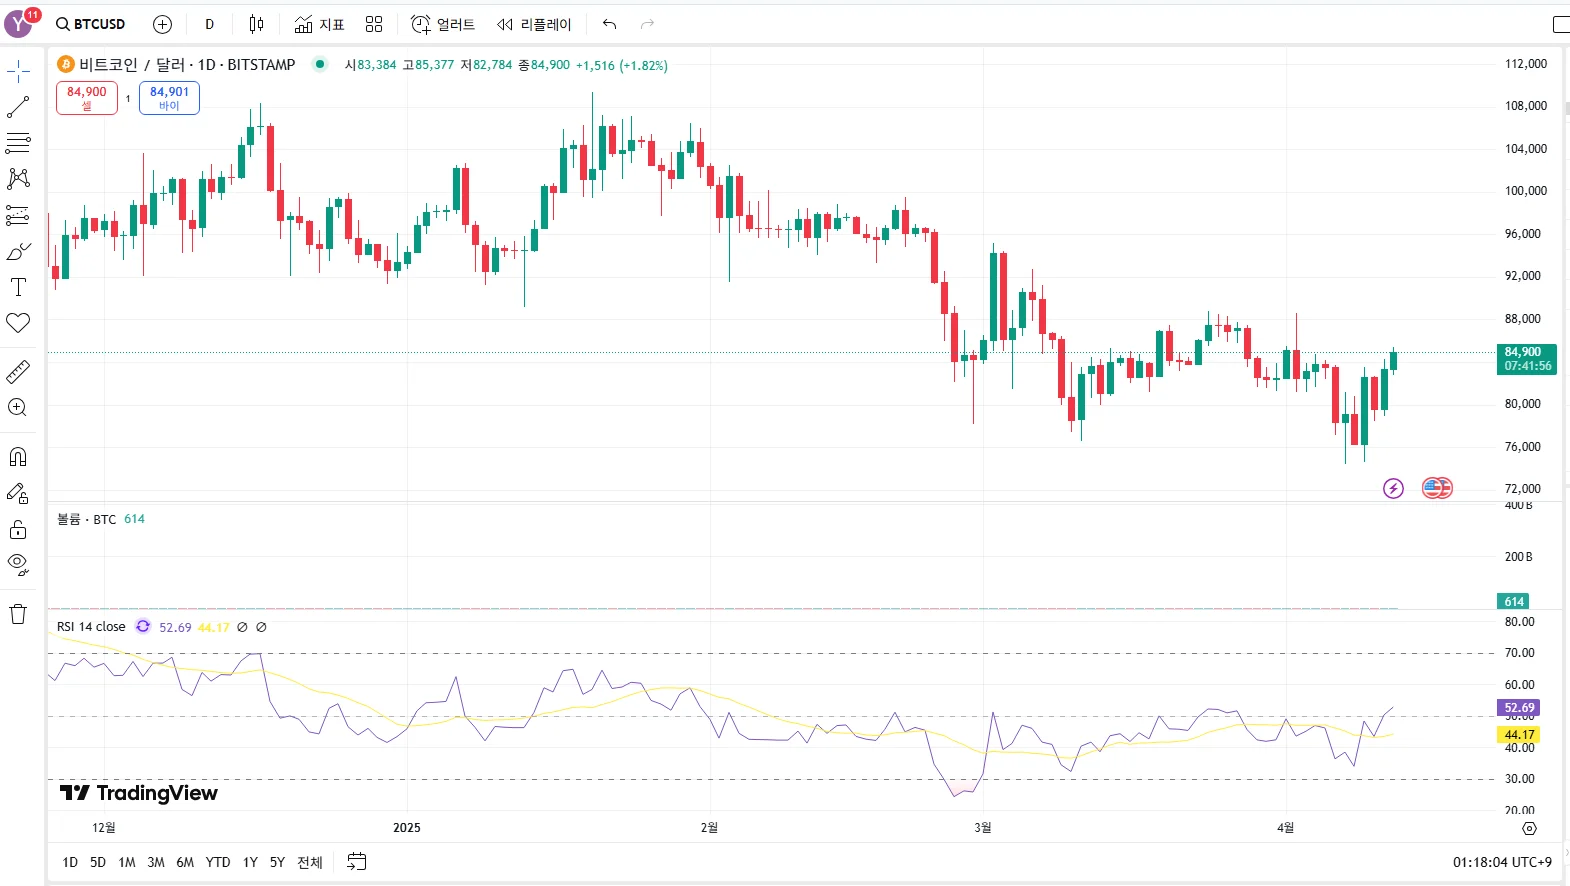The height and width of the screenshot is (886, 1570).
Task: Toggle magnet mode on
Action: coord(18,457)
